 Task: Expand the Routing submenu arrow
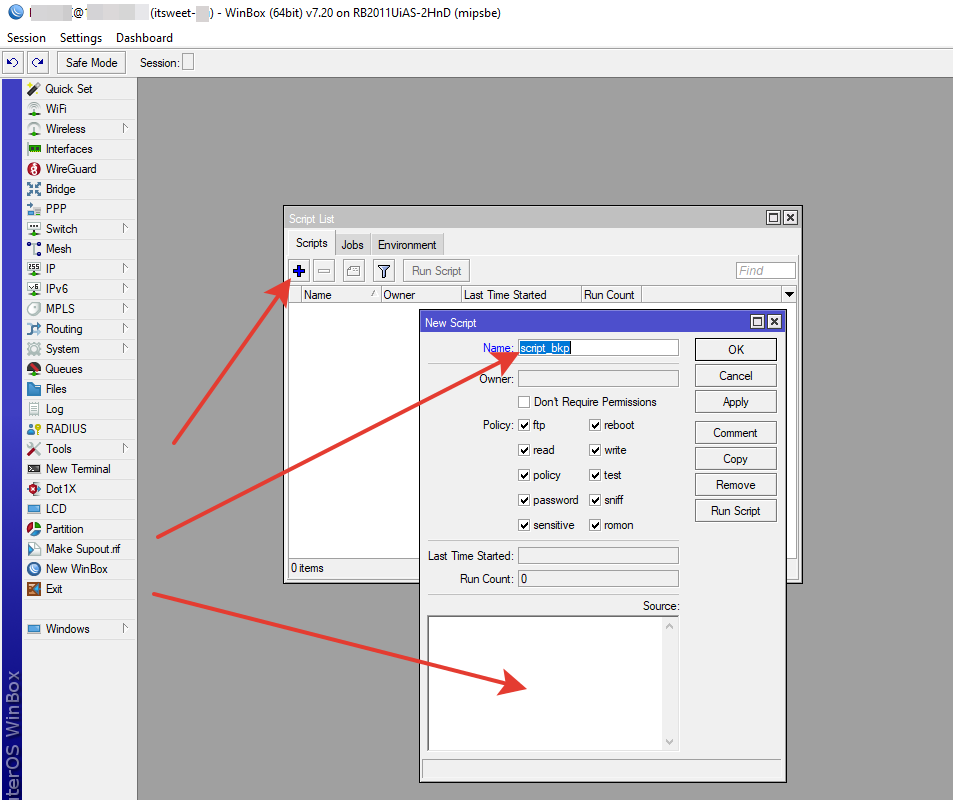coord(125,329)
